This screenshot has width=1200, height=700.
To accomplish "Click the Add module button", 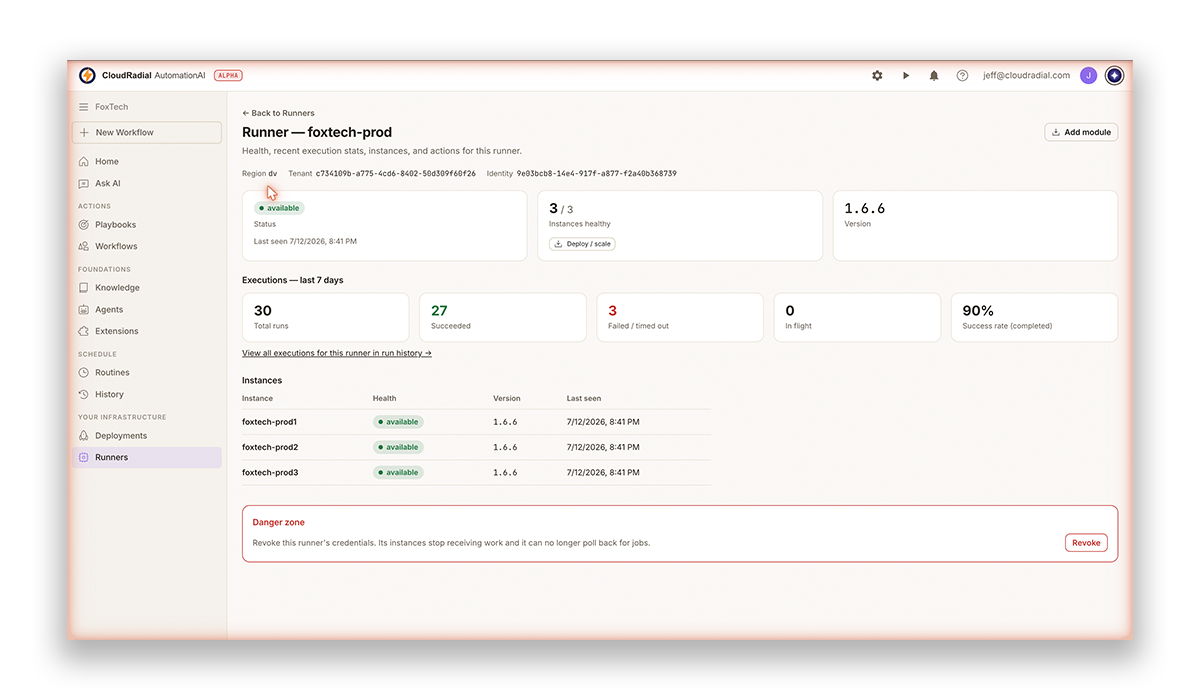I will point(1081,132).
